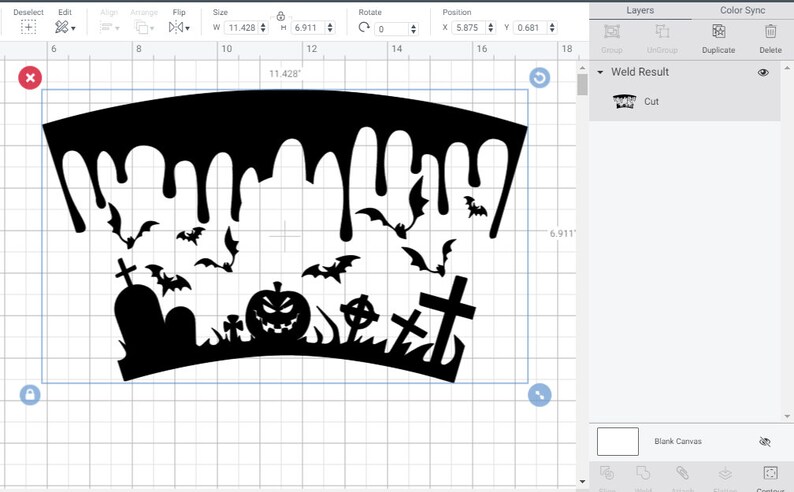This screenshot has width=794, height=492.
Task: Toggle the size aspect ratio lock
Action: point(281,16)
